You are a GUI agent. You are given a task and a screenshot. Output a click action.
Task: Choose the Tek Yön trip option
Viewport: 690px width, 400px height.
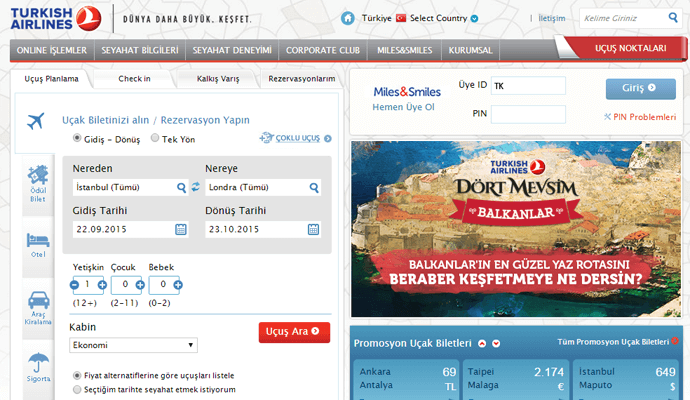[154, 139]
